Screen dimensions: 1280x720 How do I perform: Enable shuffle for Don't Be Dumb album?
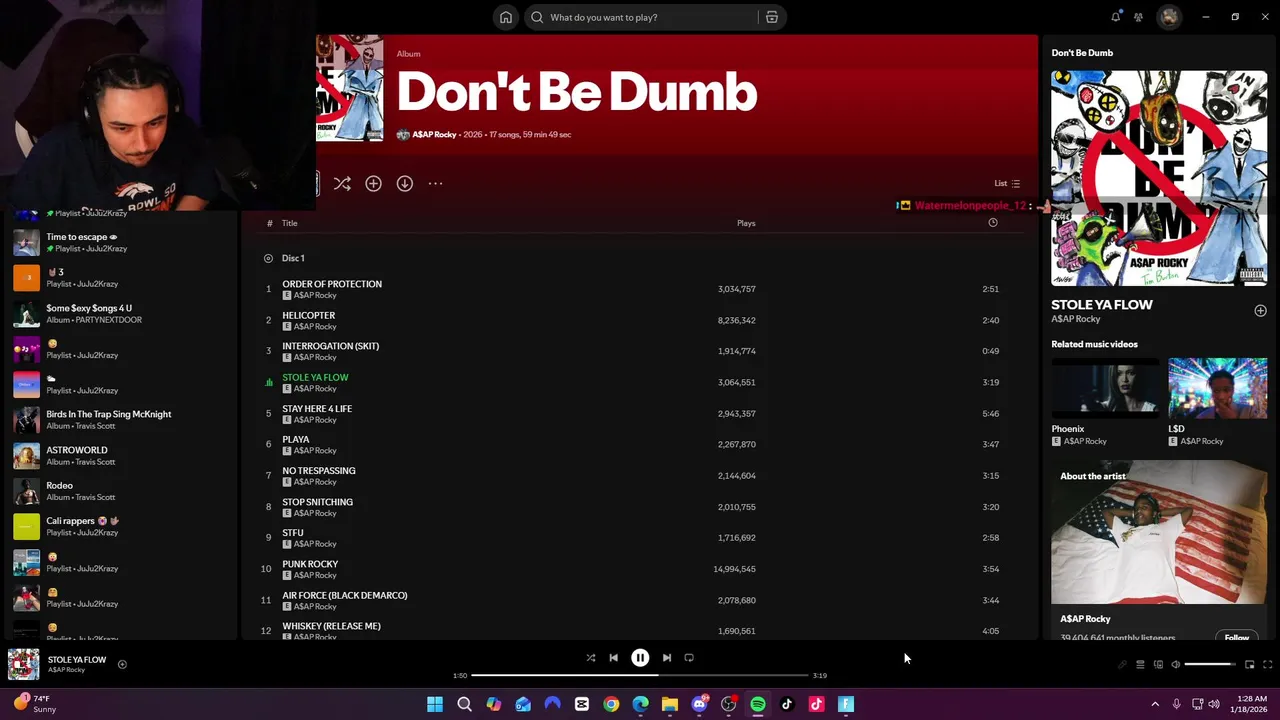342,184
